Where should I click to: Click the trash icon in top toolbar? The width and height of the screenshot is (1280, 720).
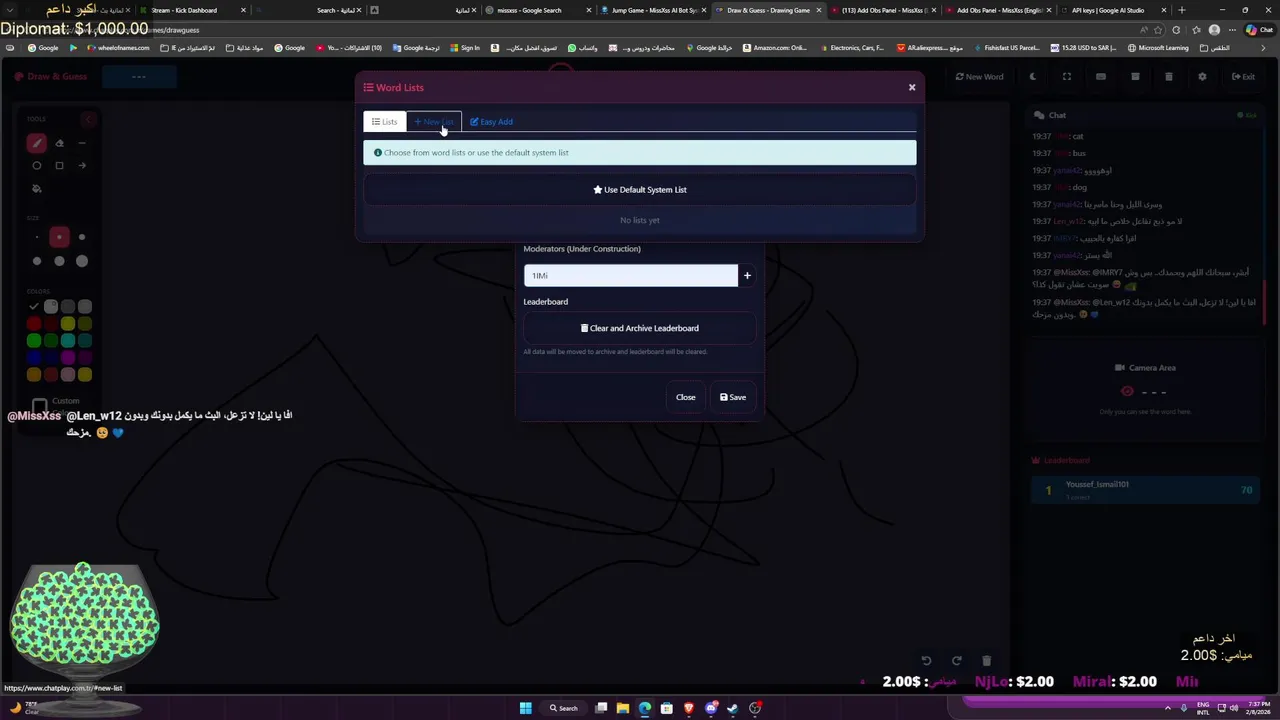(1168, 77)
